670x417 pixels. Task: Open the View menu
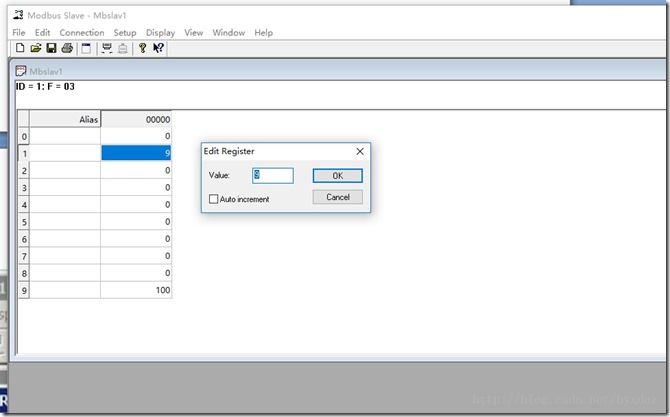(x=194, y=32)
